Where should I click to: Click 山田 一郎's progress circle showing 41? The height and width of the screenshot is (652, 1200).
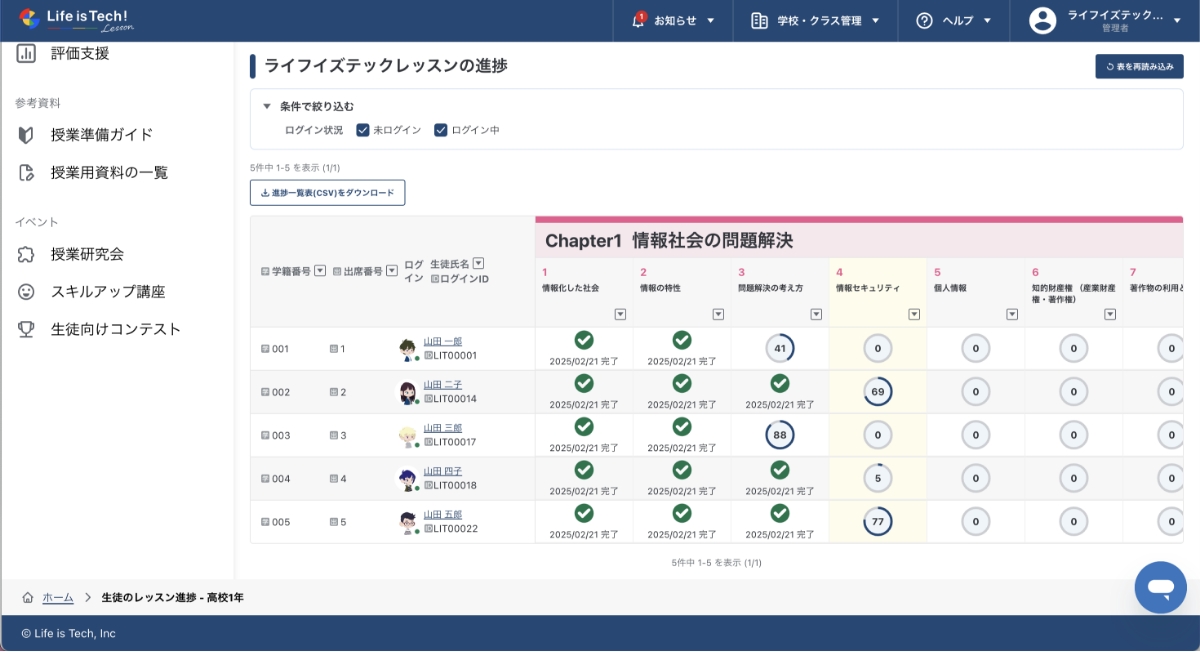click(780, 349)
